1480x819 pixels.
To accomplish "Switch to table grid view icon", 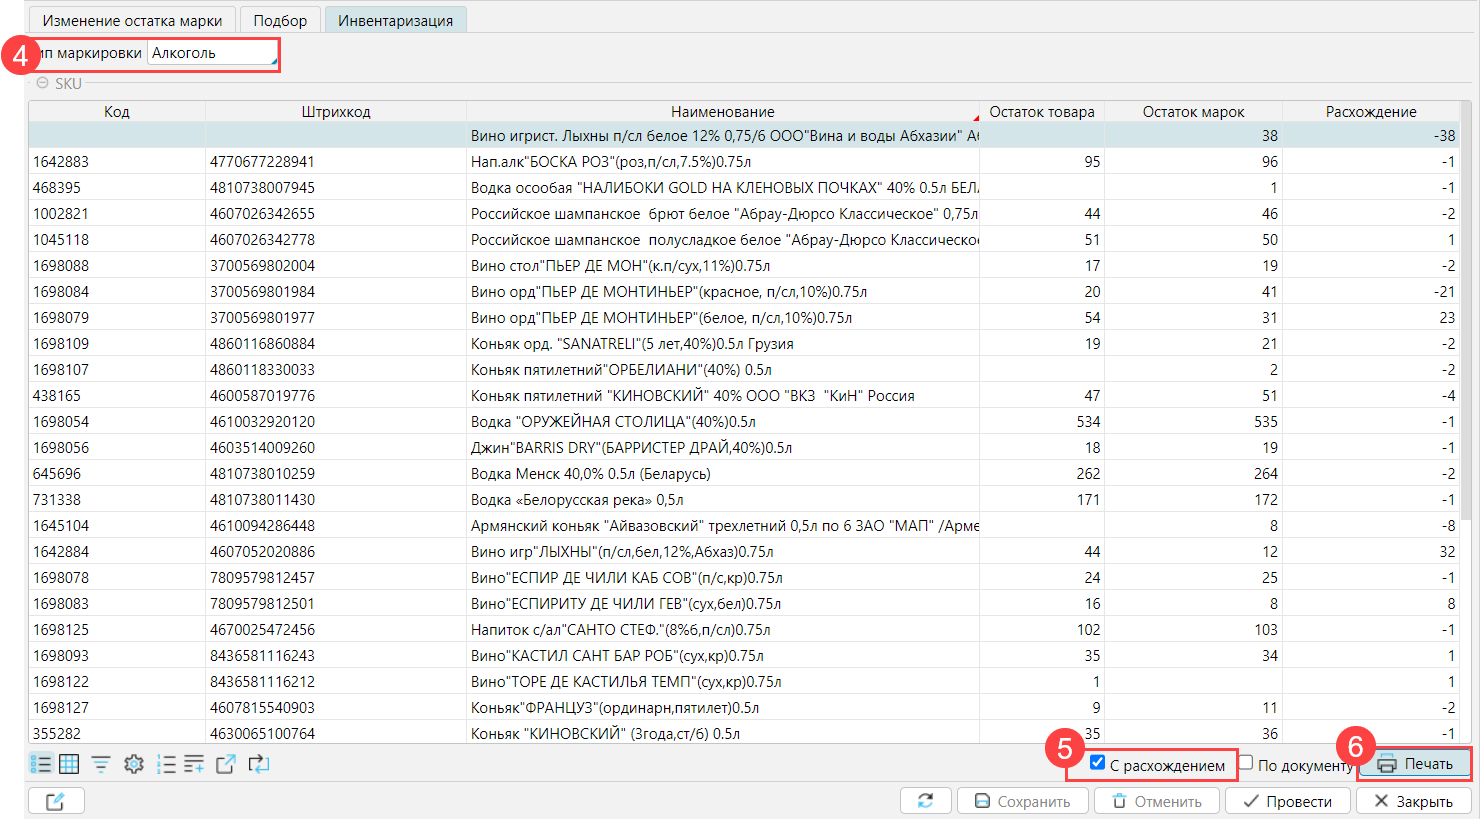I will 69,764.
